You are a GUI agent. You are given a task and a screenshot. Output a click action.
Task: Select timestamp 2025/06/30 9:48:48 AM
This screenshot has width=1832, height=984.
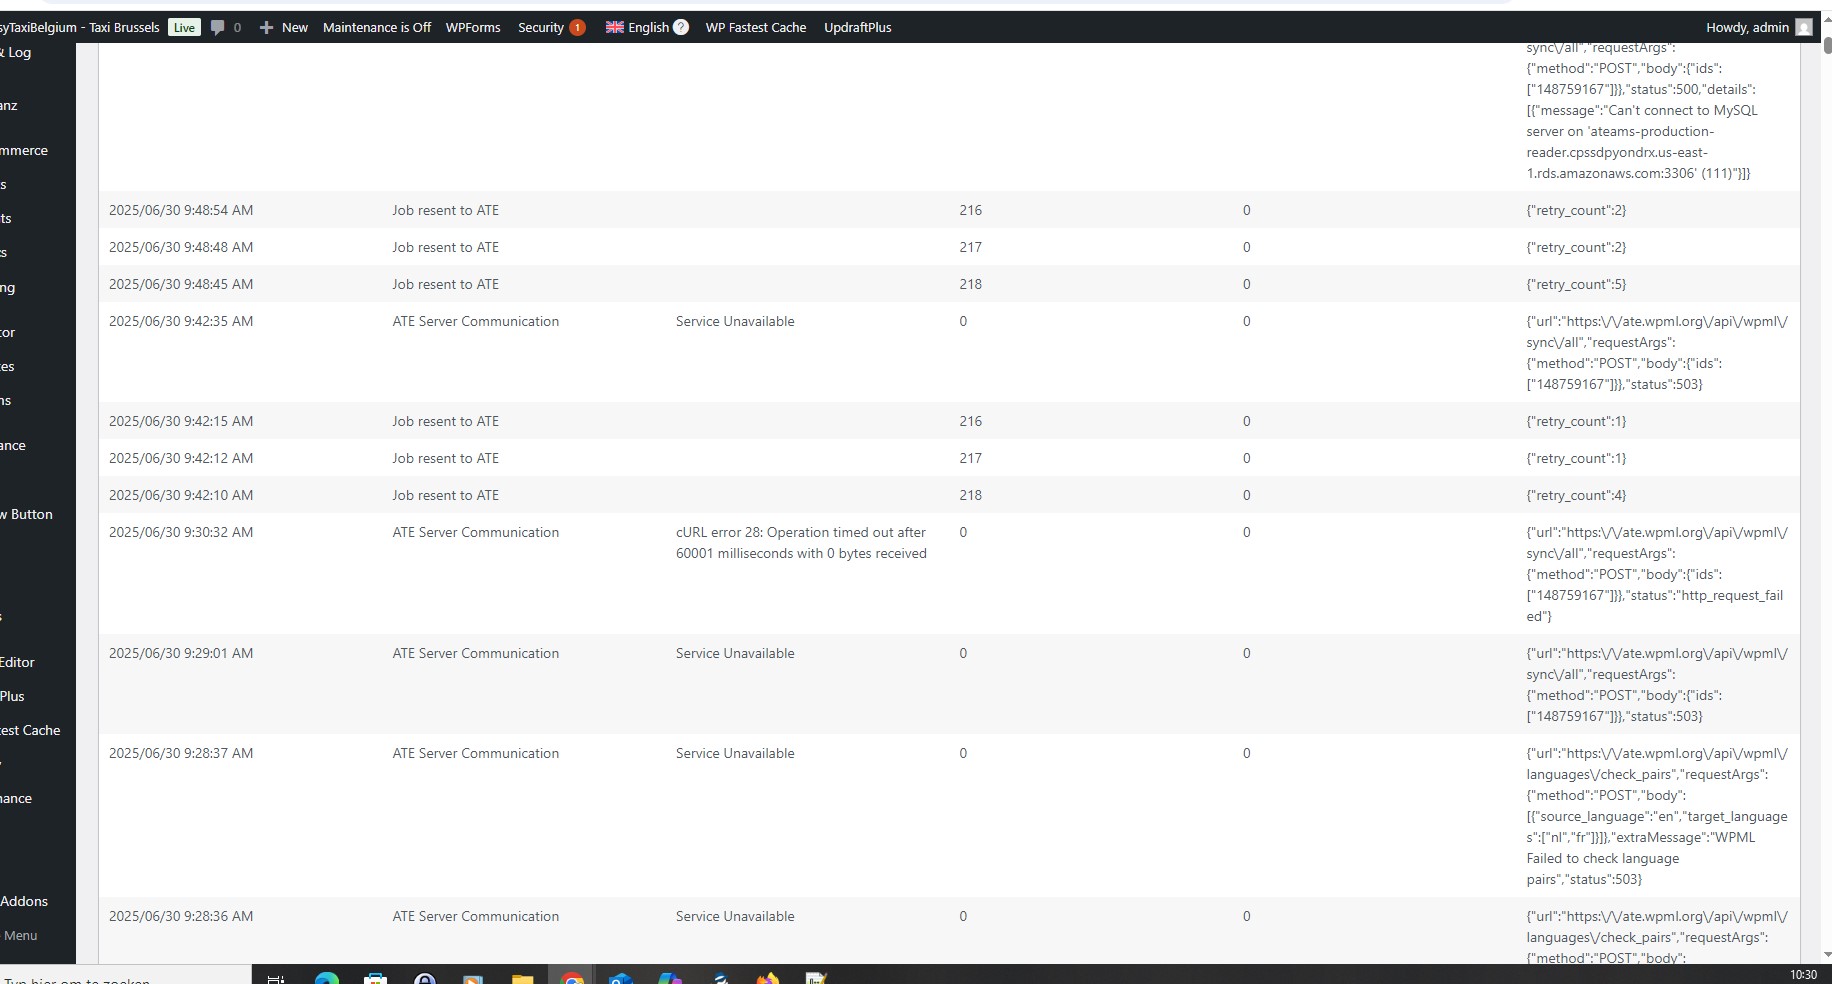[181, 247]
